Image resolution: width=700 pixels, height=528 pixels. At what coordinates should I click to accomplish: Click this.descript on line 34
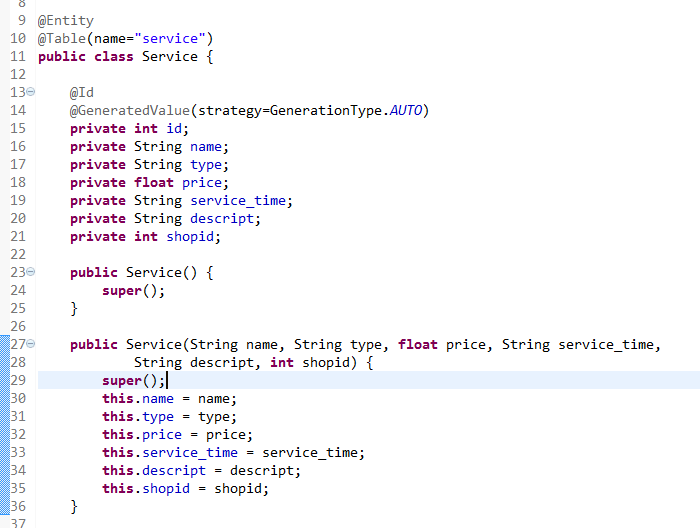pos(154,470)
